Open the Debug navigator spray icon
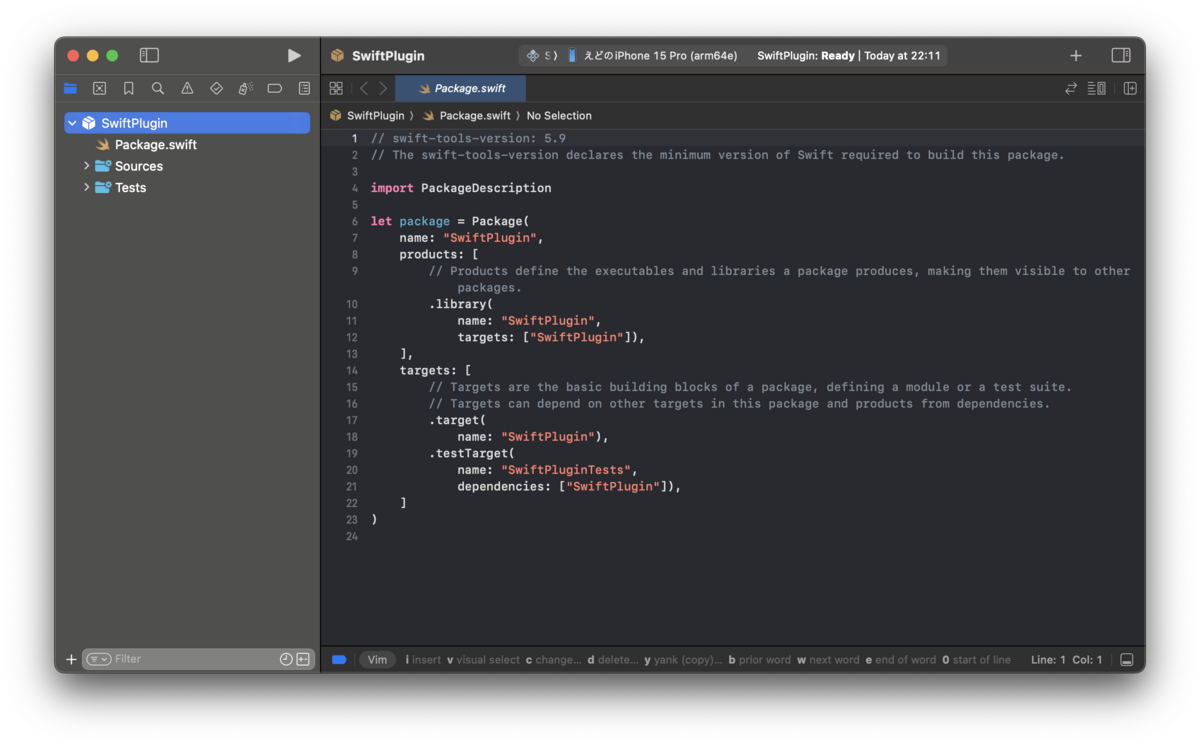The height and width of the screenshot is (745, 1200). (245, 88)
